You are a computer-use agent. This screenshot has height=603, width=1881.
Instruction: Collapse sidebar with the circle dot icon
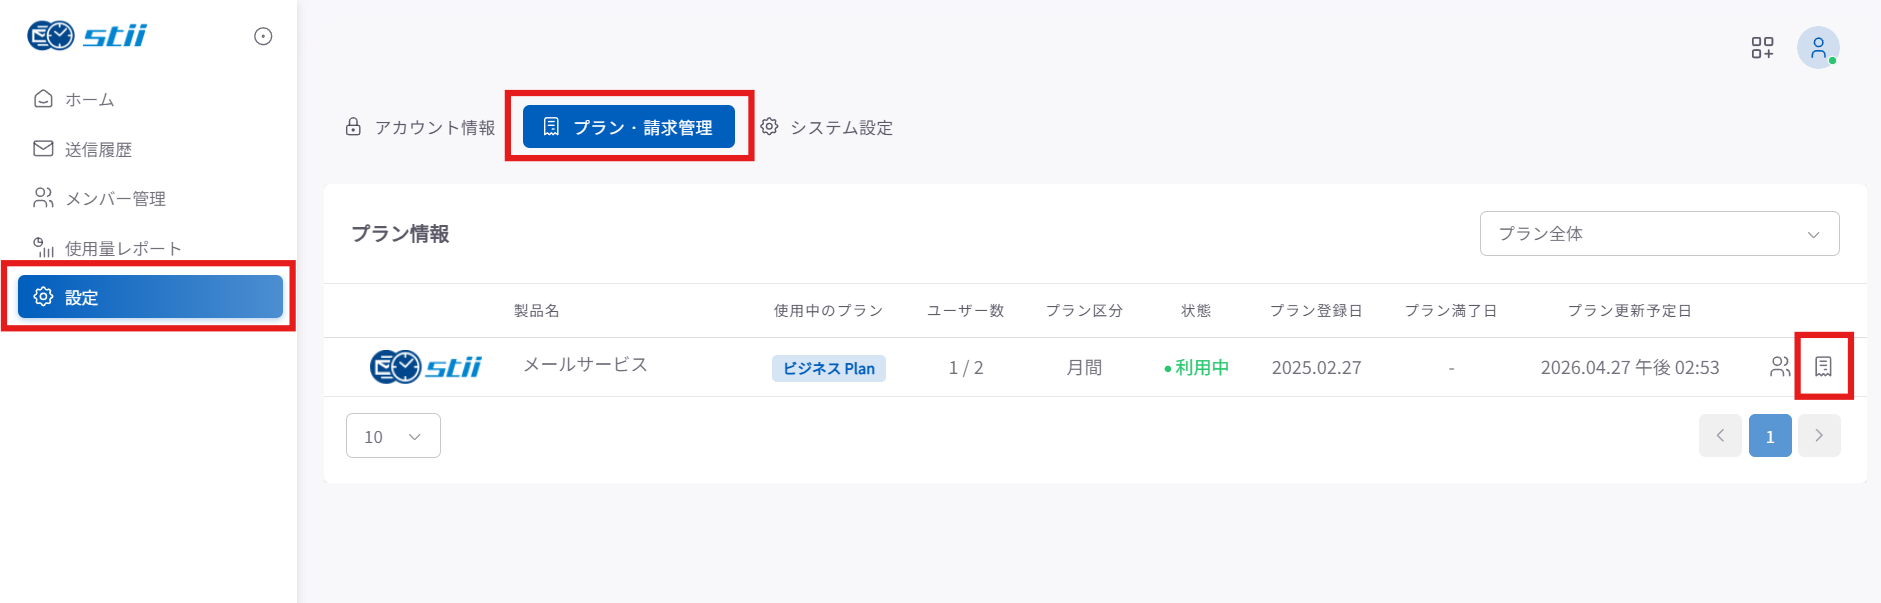(x=263, y=36)
